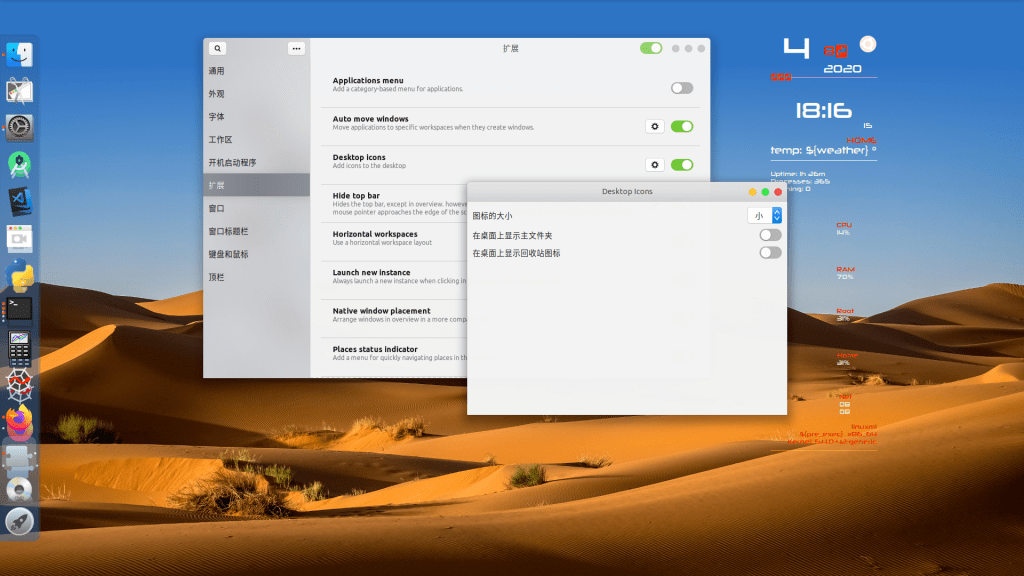Screen dimensions: 1024x576
Task: Select 外观 in the sidebar
Action: pyautogui.click(x=256, y=93)
